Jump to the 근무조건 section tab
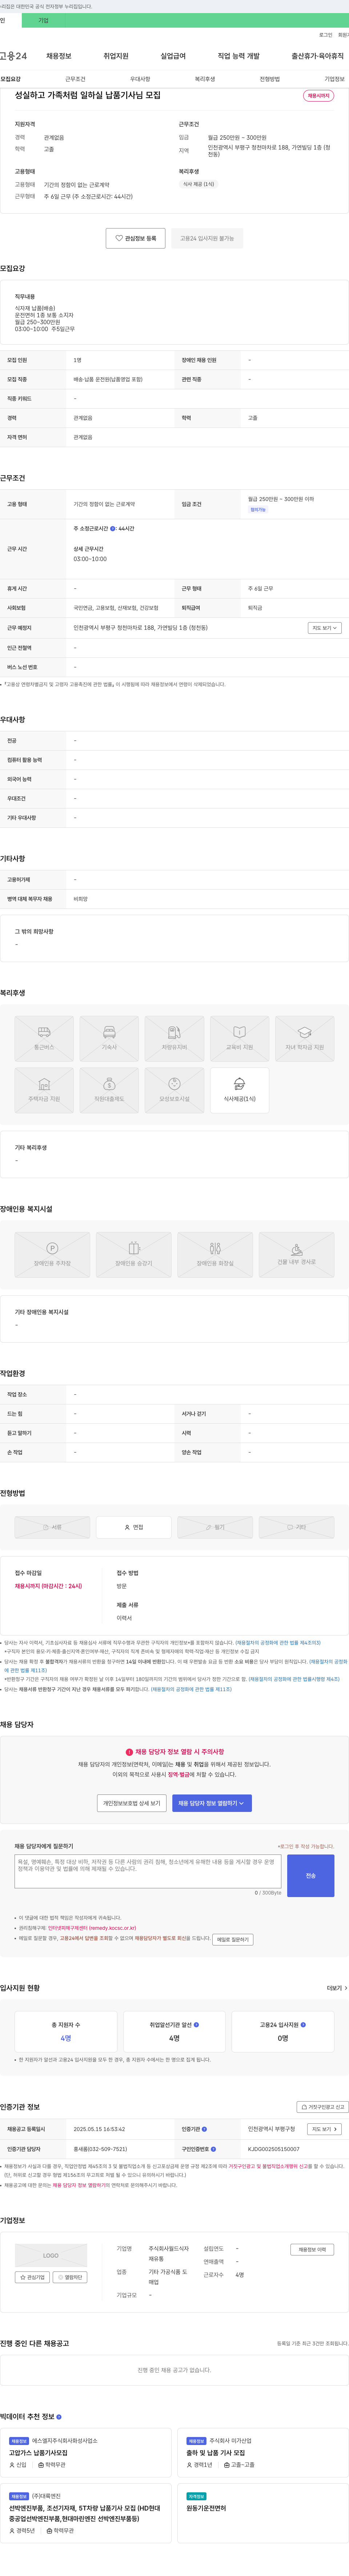This screenshot has width=349, height=2576. point(75,79)
